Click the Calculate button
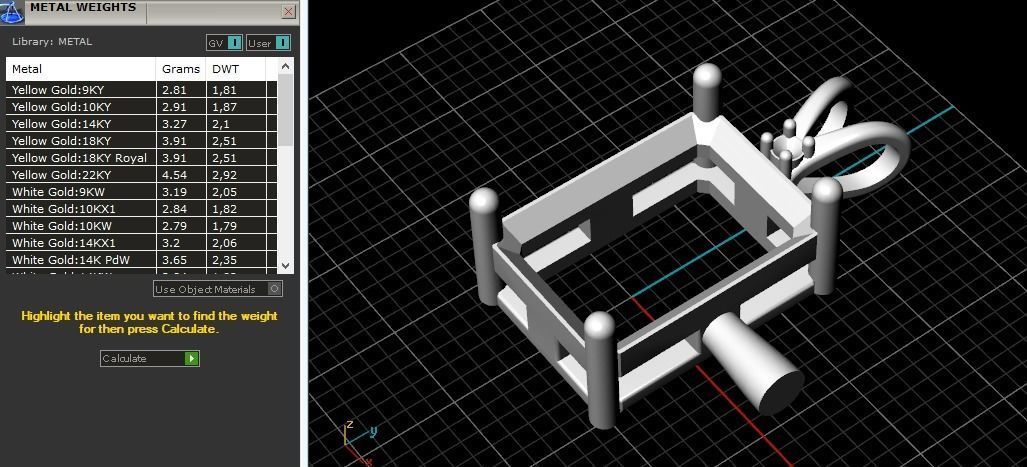Viewport: 1027px width, 467px height. coord(149,358)
